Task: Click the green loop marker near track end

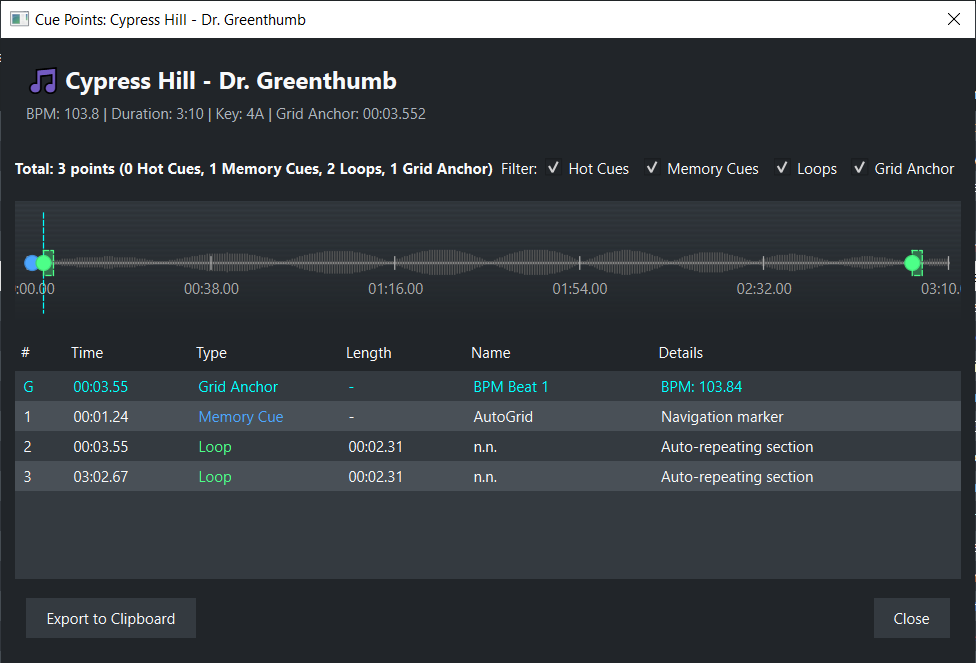Action: [x=913, y=263]
